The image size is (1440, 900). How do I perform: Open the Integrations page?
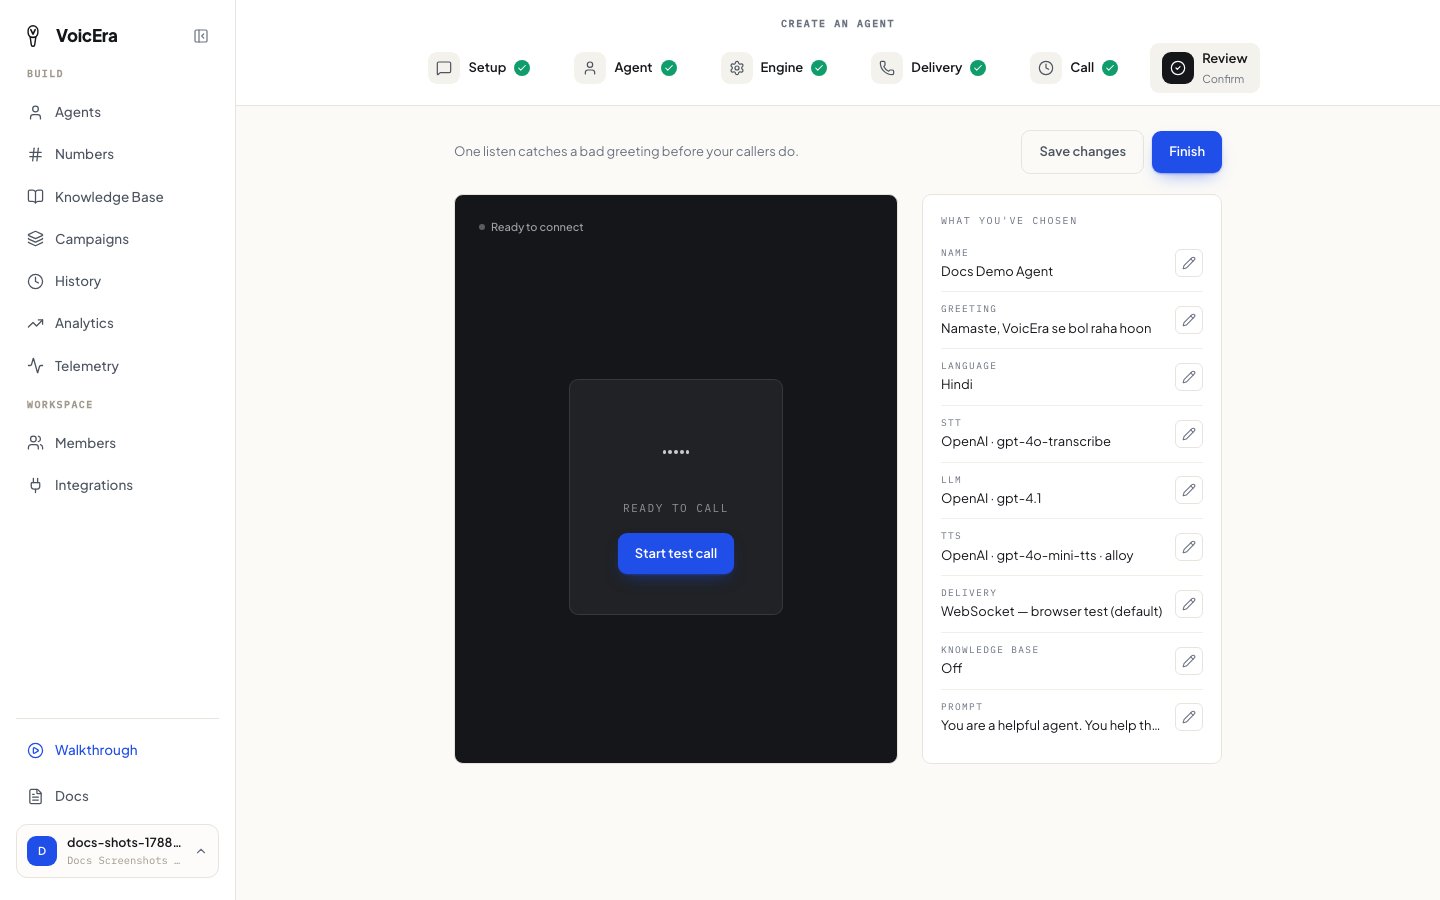pos(117,485)
